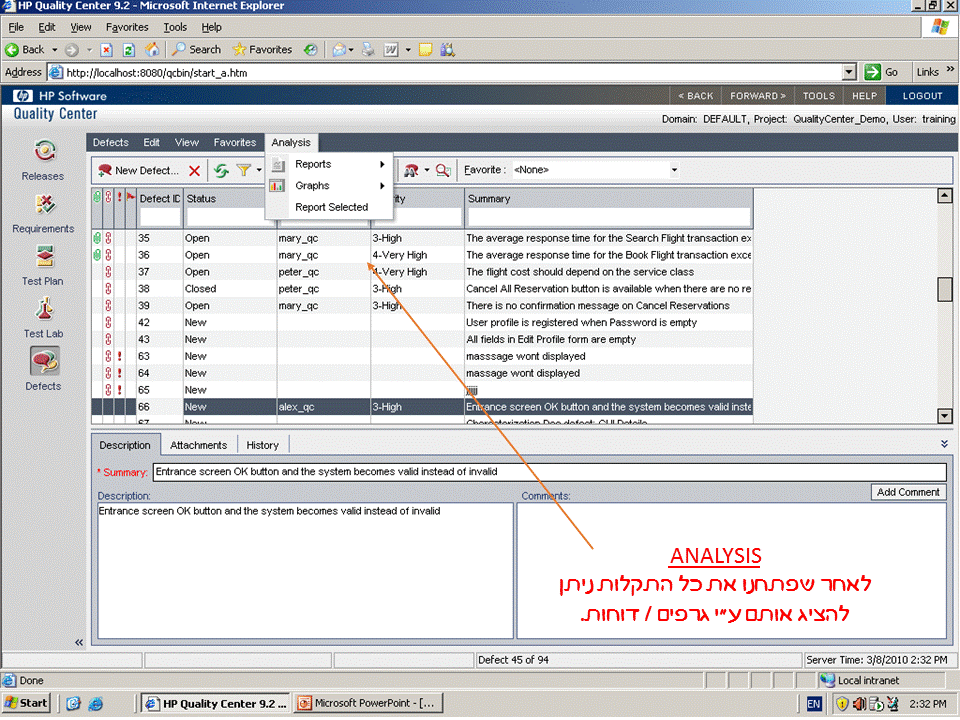The image size is (960, 720).
Task: Click the grid scrollbar up arrow
Action: (x=945, y=196)
